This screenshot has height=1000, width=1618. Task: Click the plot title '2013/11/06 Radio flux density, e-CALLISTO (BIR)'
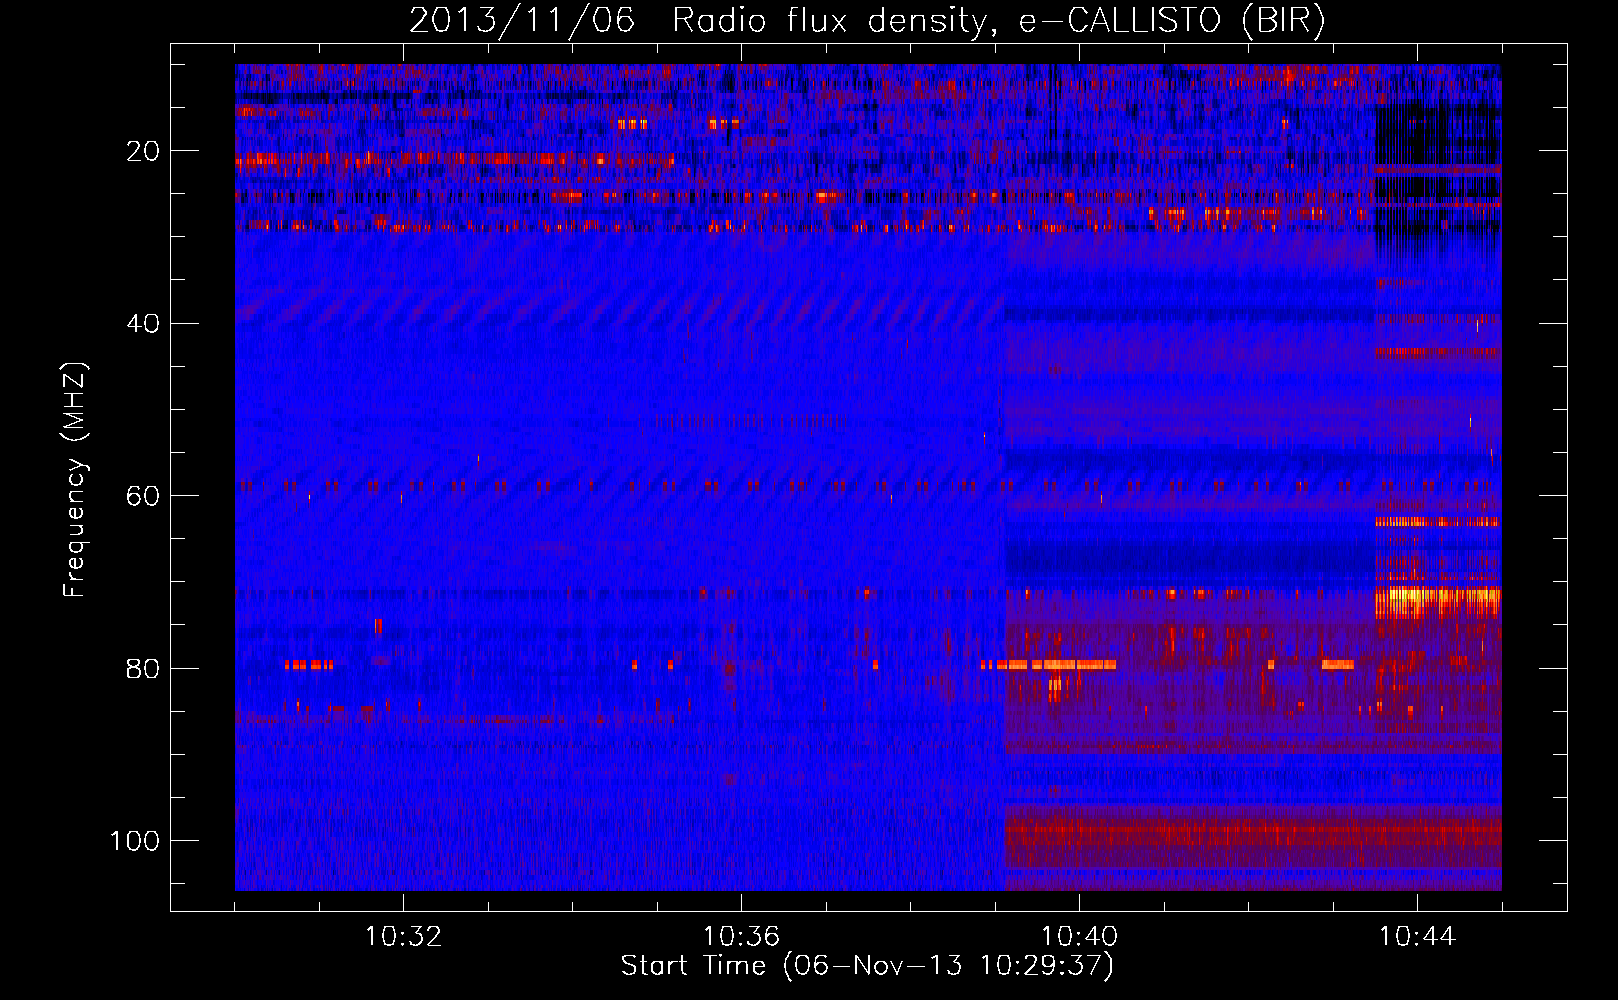coord(867,20)
